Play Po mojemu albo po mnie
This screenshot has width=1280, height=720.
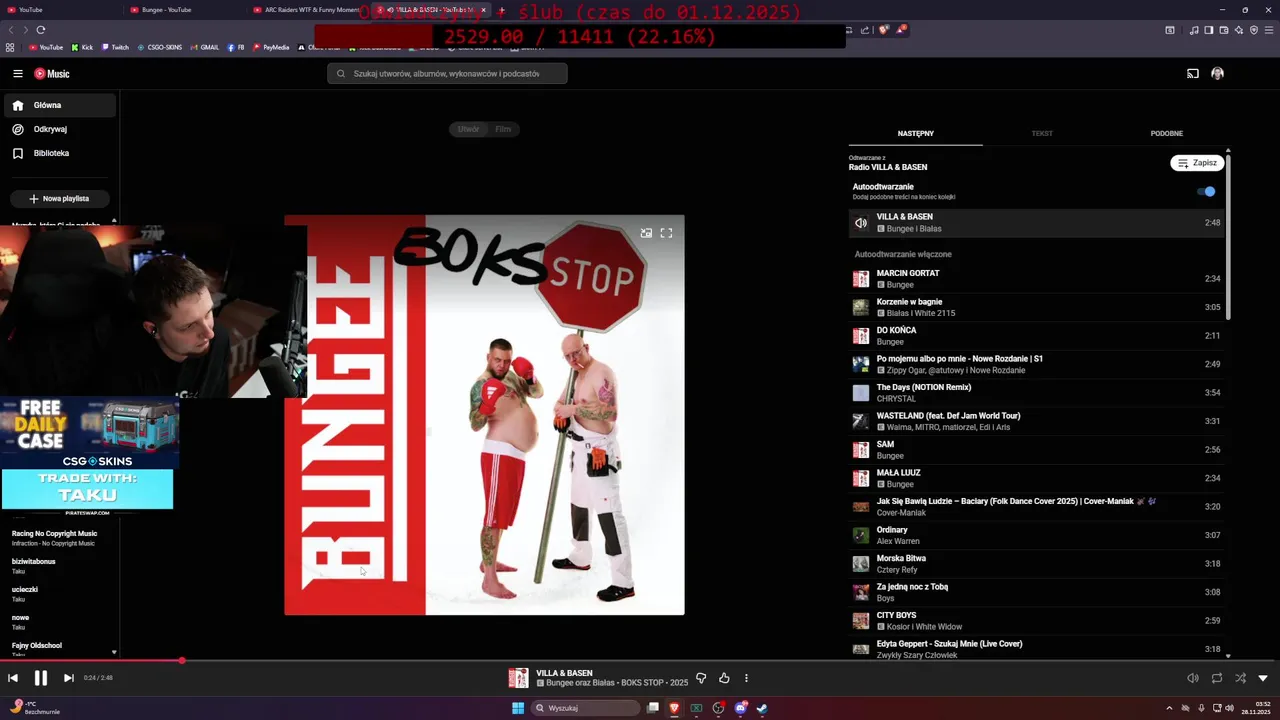pos(1036,364)
